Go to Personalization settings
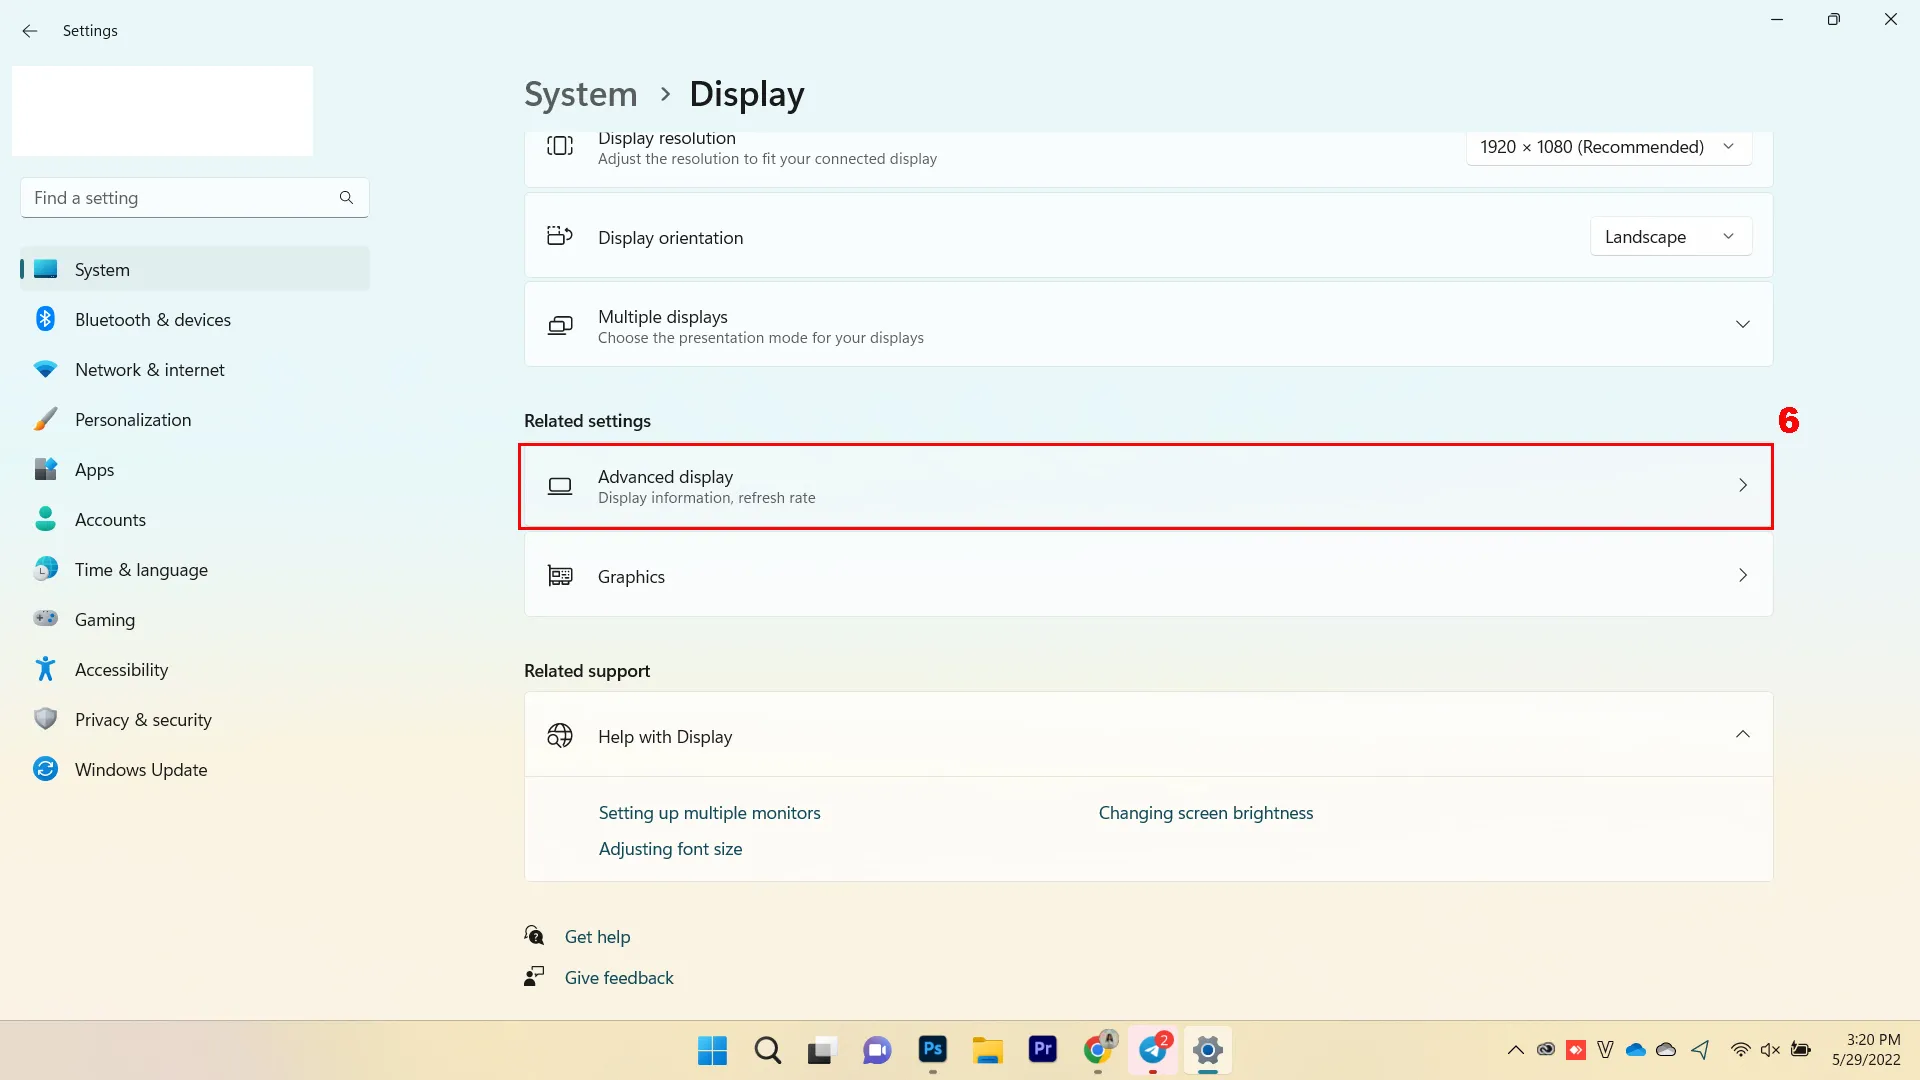Viewport: 1920px width, 1080px height. 132,420
